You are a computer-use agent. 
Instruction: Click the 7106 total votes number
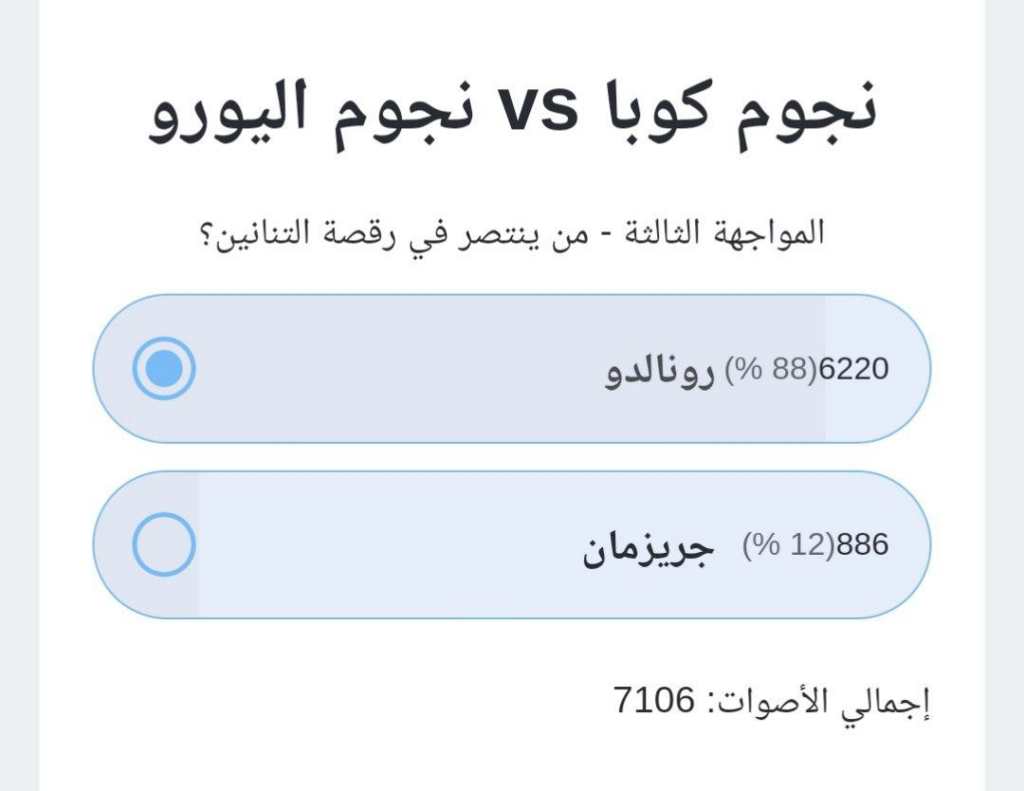coord(654,701)
